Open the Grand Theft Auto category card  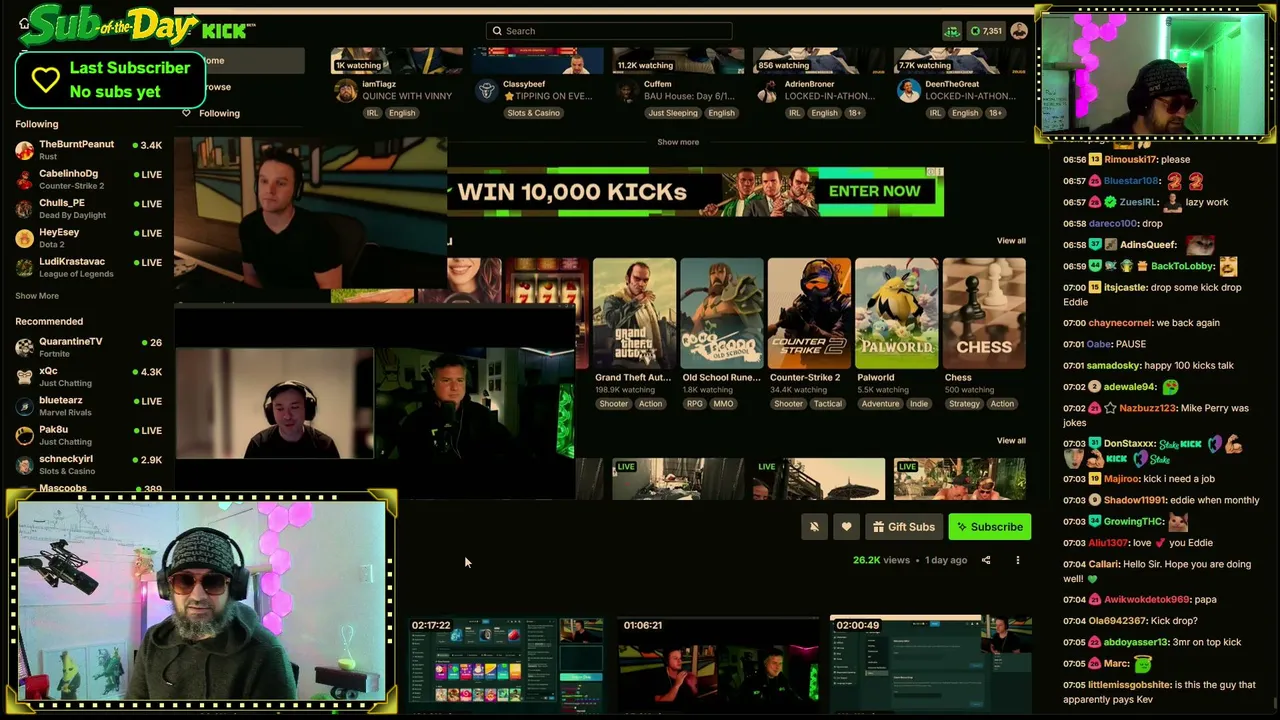pyautogui.click(x=634, y=314)
